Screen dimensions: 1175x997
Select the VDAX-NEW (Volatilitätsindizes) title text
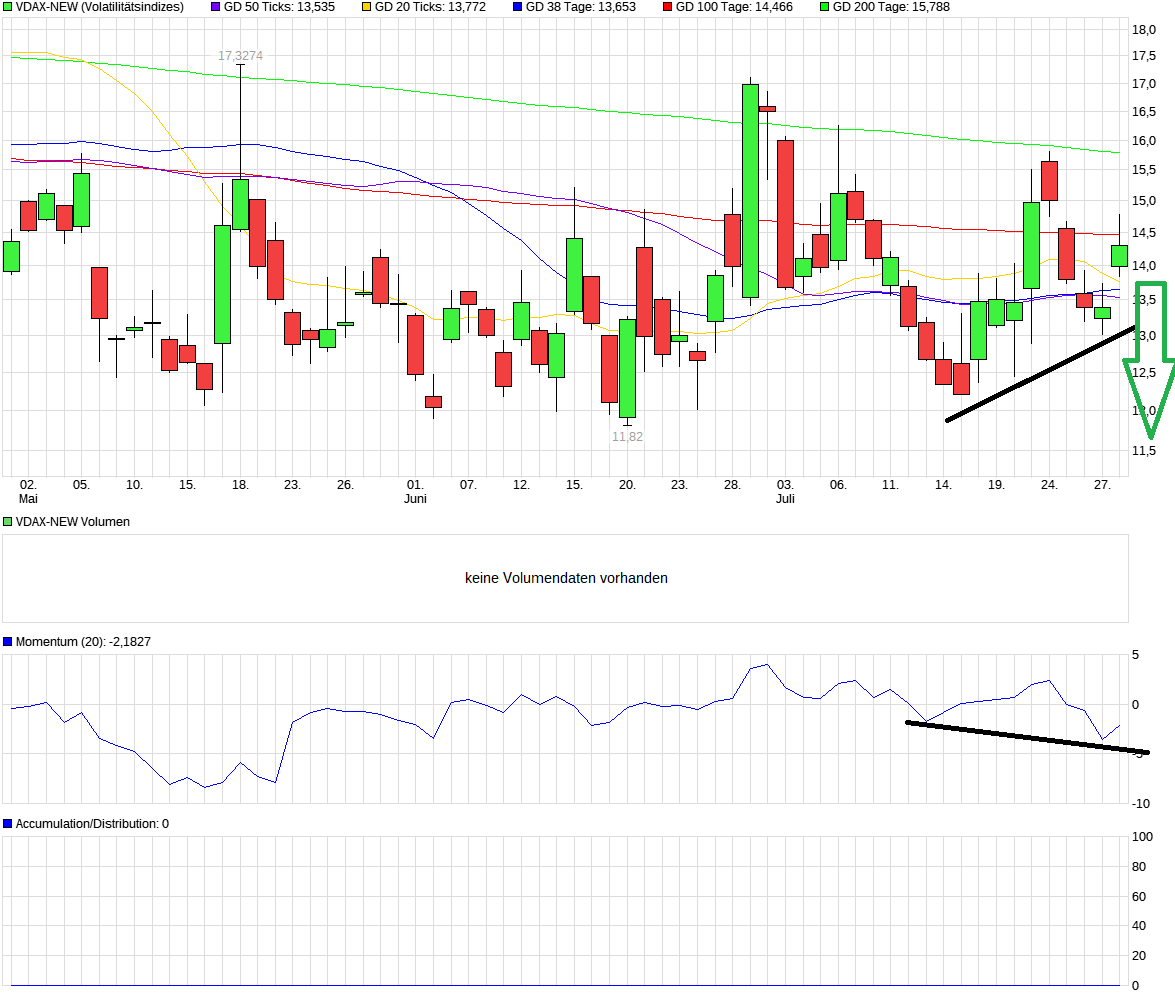coord(100,7)
